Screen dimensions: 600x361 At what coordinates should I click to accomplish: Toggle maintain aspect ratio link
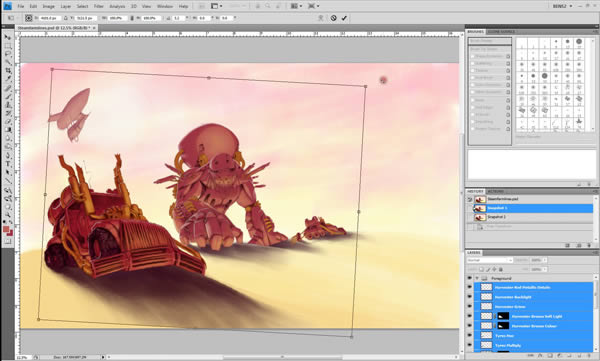(x=131, y=18)
